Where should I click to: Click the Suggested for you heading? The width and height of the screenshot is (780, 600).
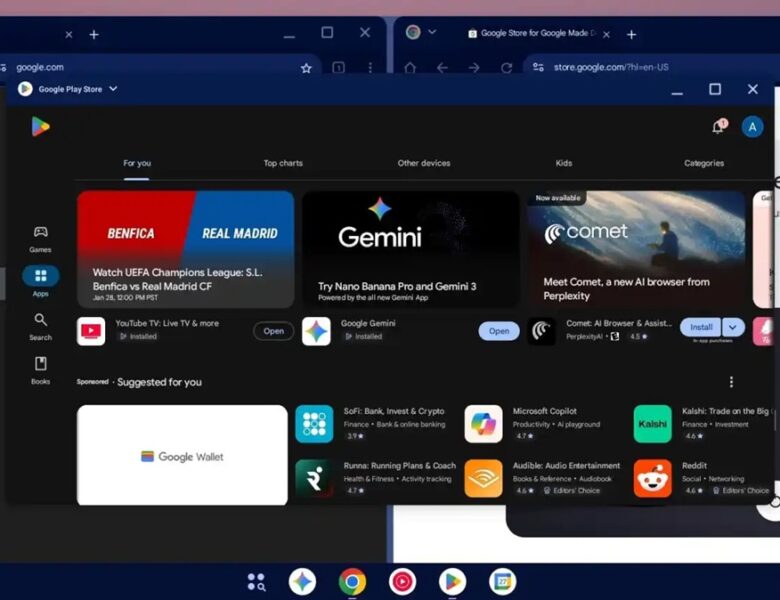click(x=159, y=382)
